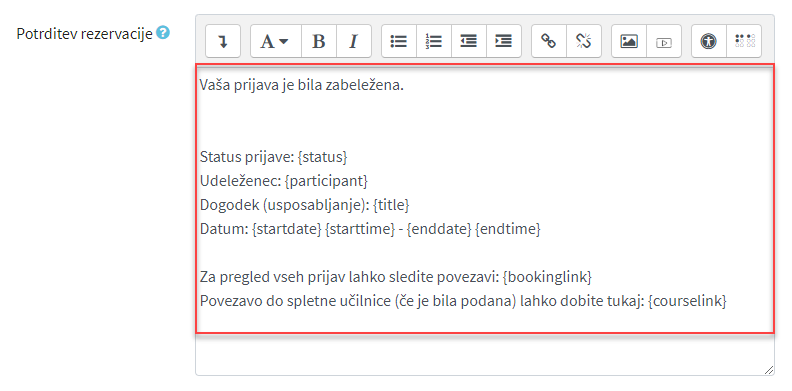
Task: Expand the toolbar with show more buttons arrow
Action: pyautogui.click(x=223, y=41)
